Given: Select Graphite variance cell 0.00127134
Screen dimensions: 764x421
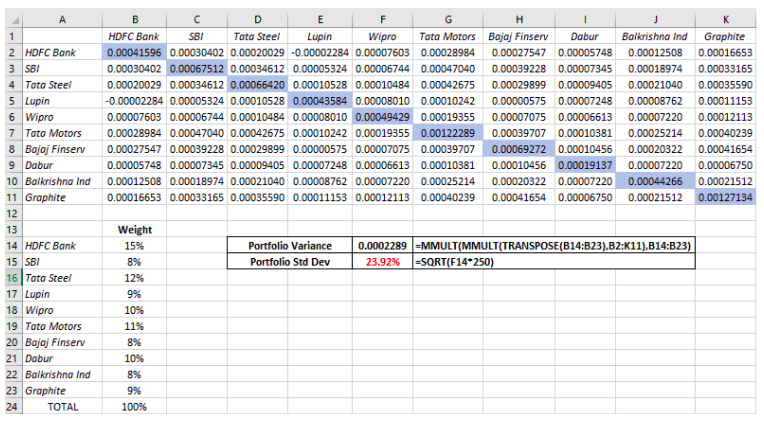Looking at the screenshot, I should tap(726, 197).
